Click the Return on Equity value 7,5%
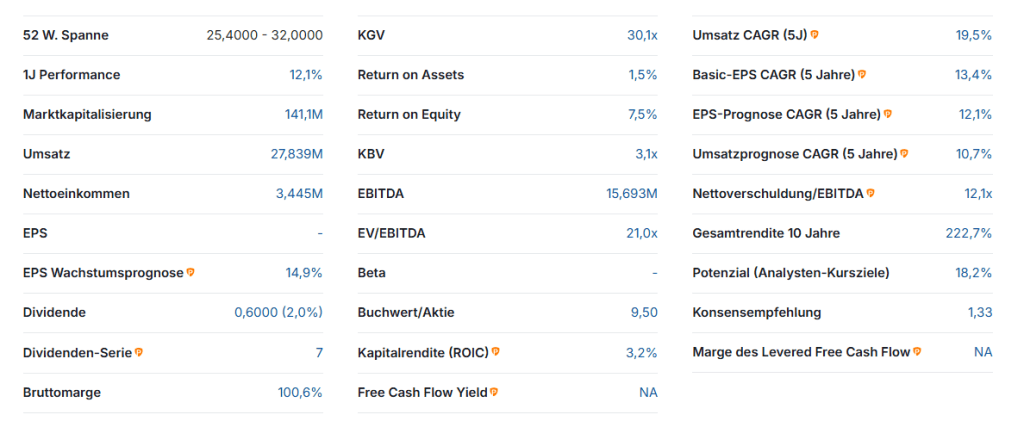This screenshot has height=421, width=1024. coord(642,114)
